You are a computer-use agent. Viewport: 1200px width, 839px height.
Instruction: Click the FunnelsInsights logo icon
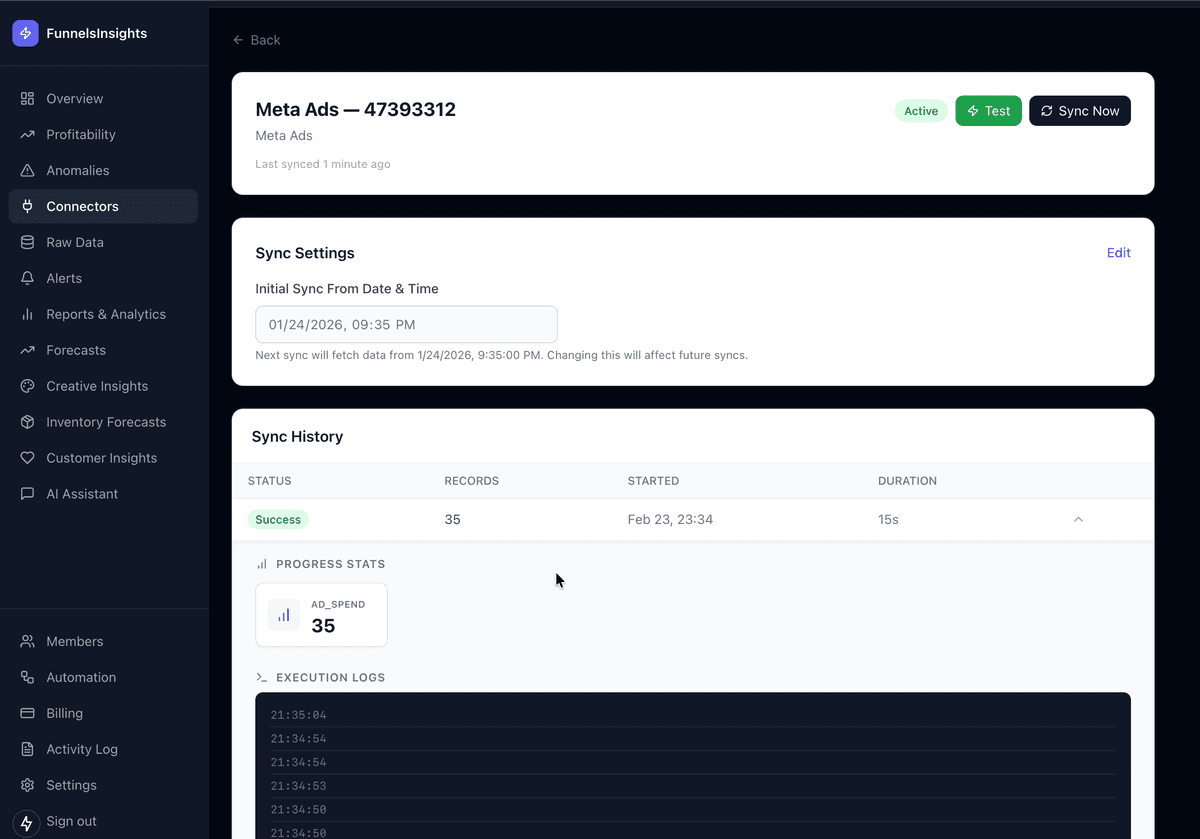click(x=25, y=33)
